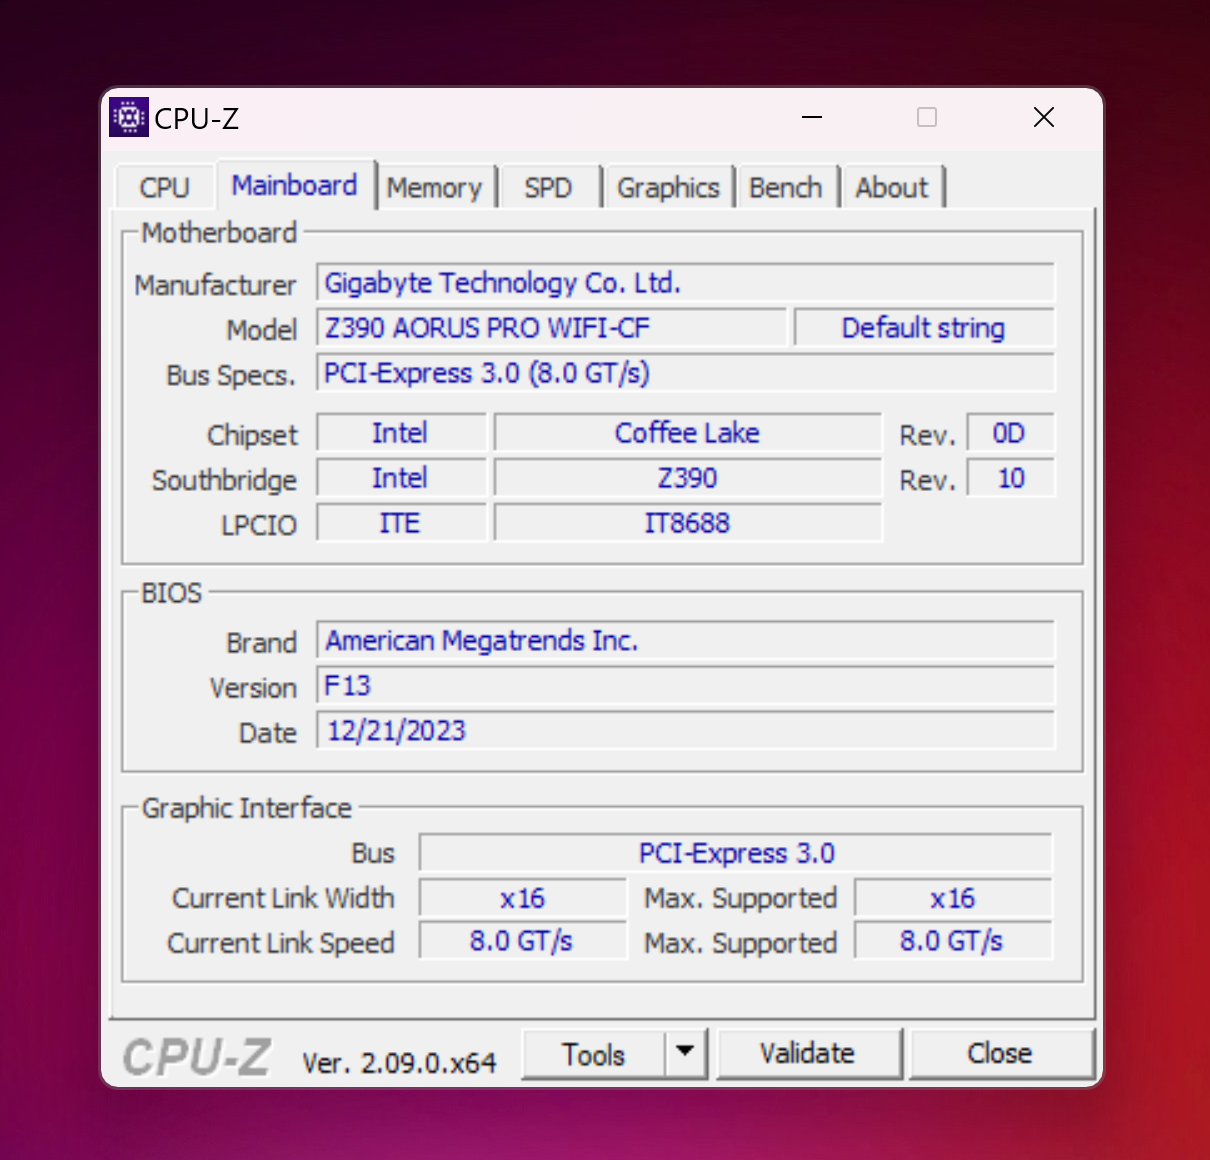Viewport: 1210px width, 1160px height.
Task: Select the Mainboard tab
Action: [x=295, y=185]
